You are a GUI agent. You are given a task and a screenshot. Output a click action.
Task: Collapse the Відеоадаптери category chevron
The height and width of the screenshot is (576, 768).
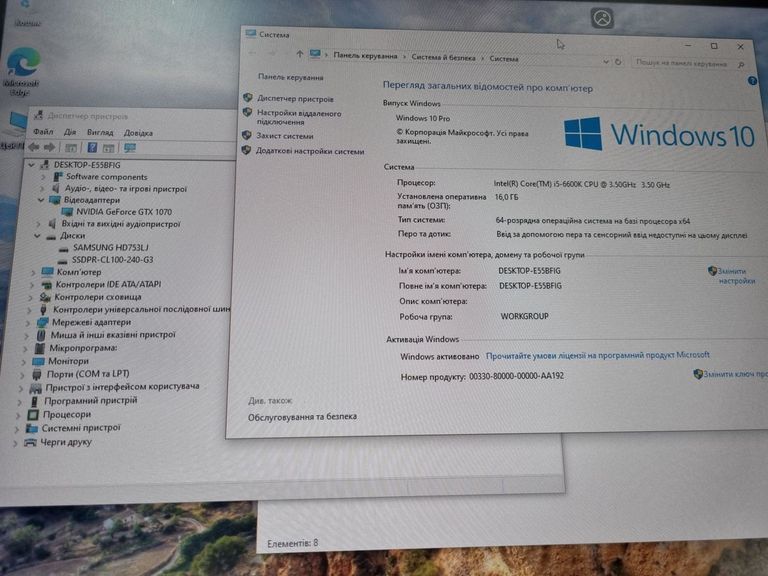(41, 200)
